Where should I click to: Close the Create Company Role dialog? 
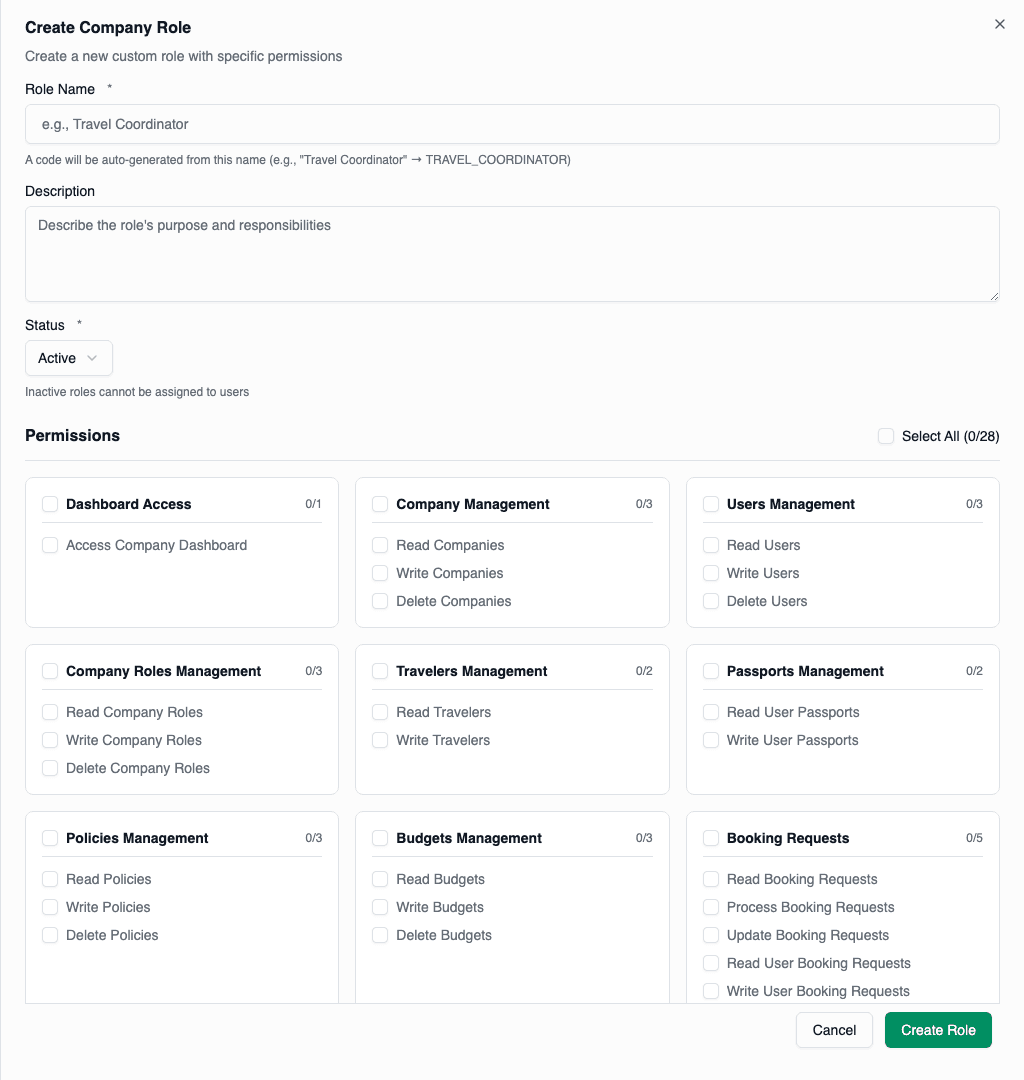999,24
